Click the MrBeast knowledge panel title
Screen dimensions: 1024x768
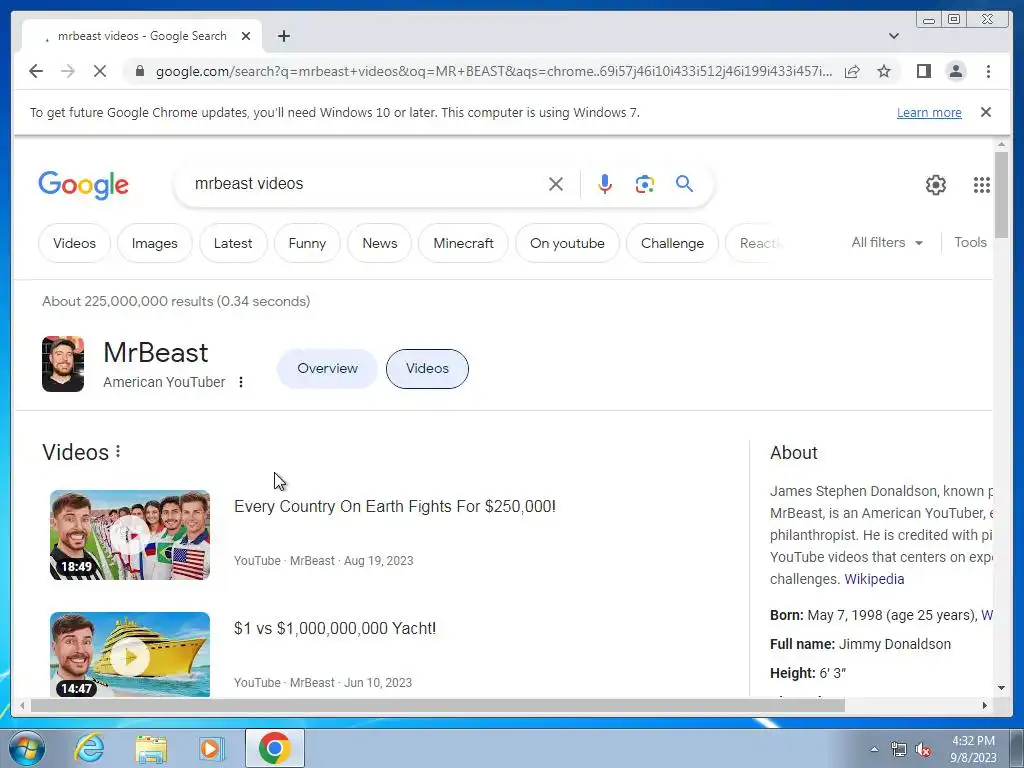point(155,353)
